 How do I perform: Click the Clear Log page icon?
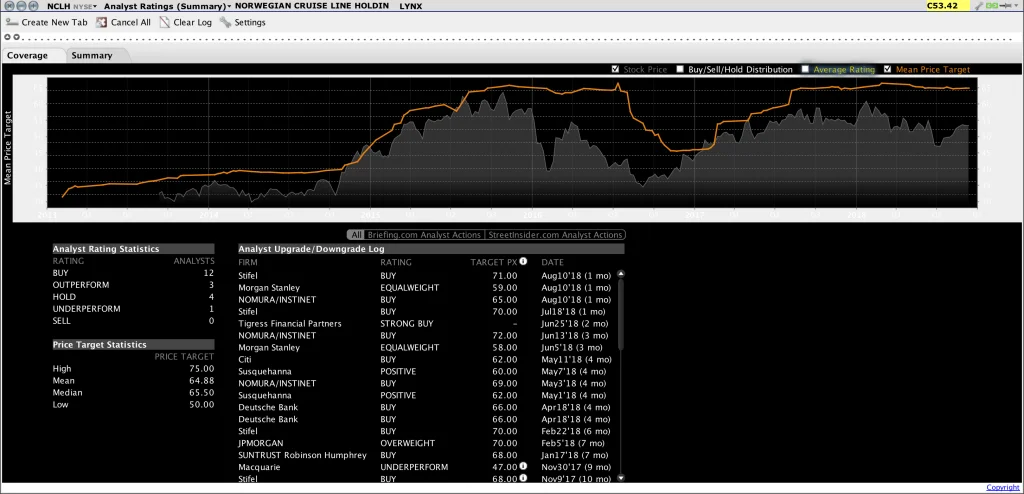pyautogui.click(x=163, y=22)
